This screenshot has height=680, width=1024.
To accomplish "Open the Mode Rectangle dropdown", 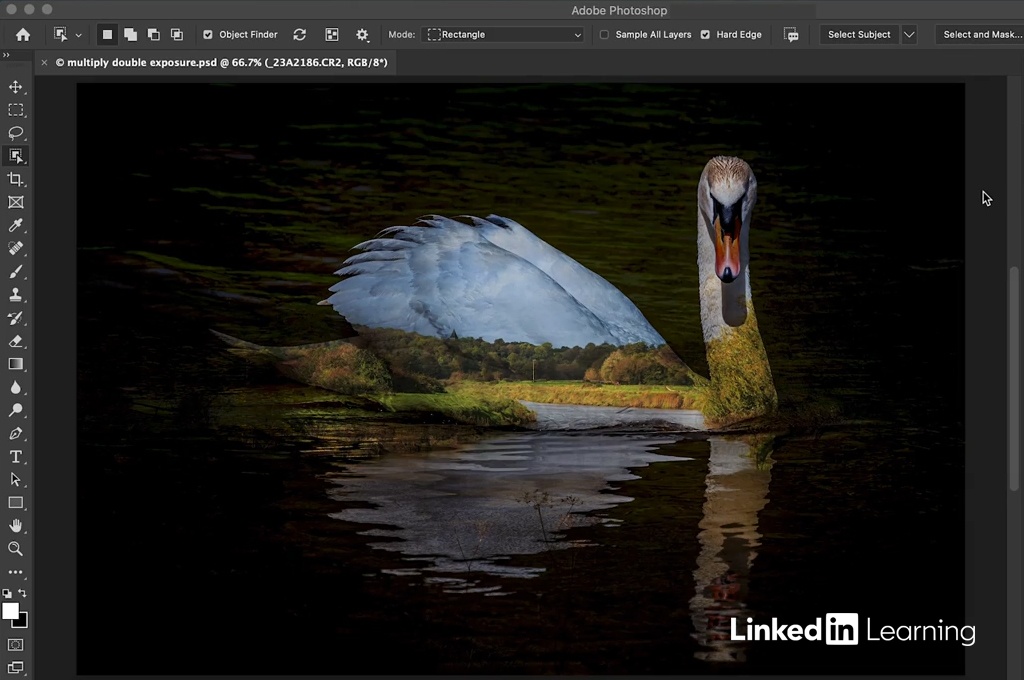I will point(504,35).
